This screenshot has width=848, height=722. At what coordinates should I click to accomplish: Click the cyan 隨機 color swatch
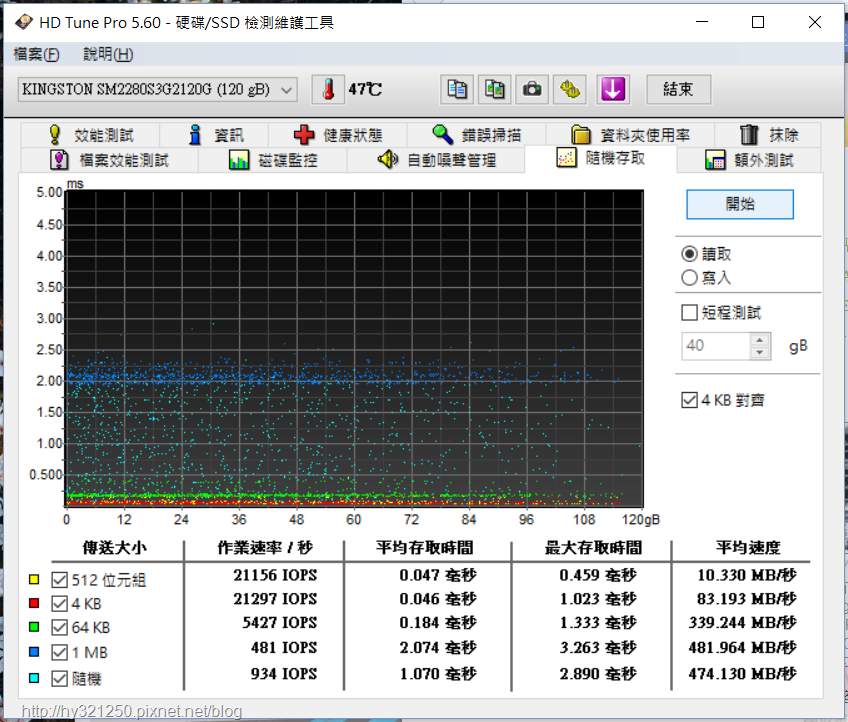pos(34,678)
